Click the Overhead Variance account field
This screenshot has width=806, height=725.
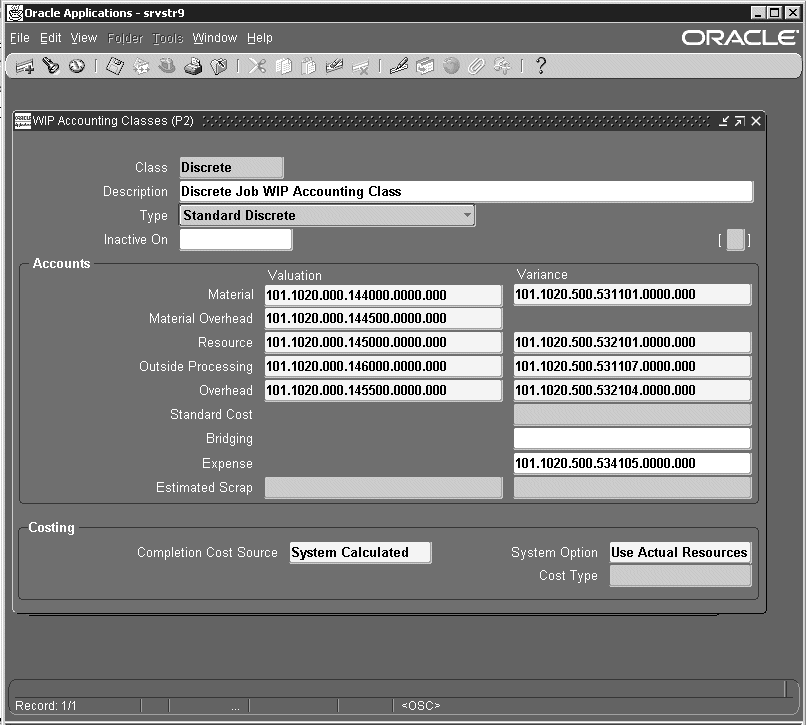point(632,390)
